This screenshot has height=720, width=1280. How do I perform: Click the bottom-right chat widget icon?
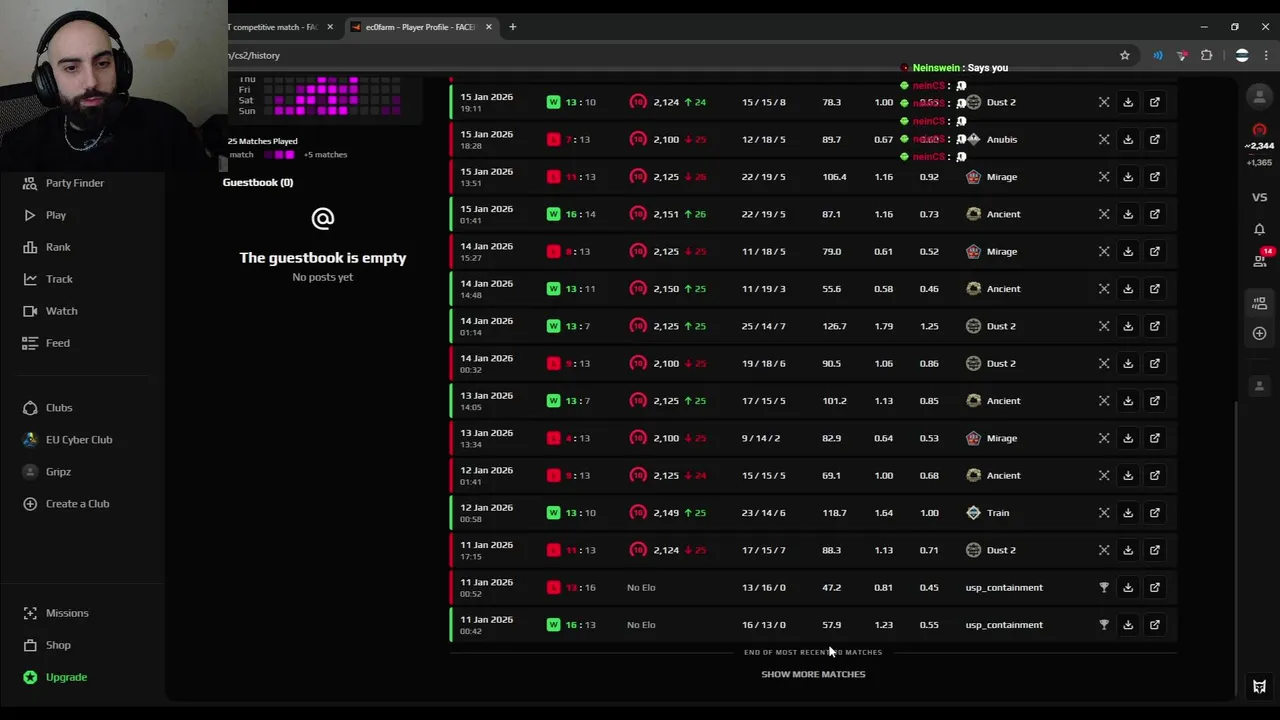(x=1259, y=687)
